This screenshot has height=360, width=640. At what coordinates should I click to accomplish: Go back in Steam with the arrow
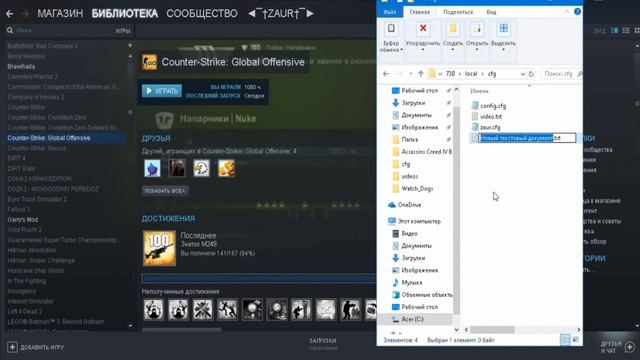pos(10,14)
